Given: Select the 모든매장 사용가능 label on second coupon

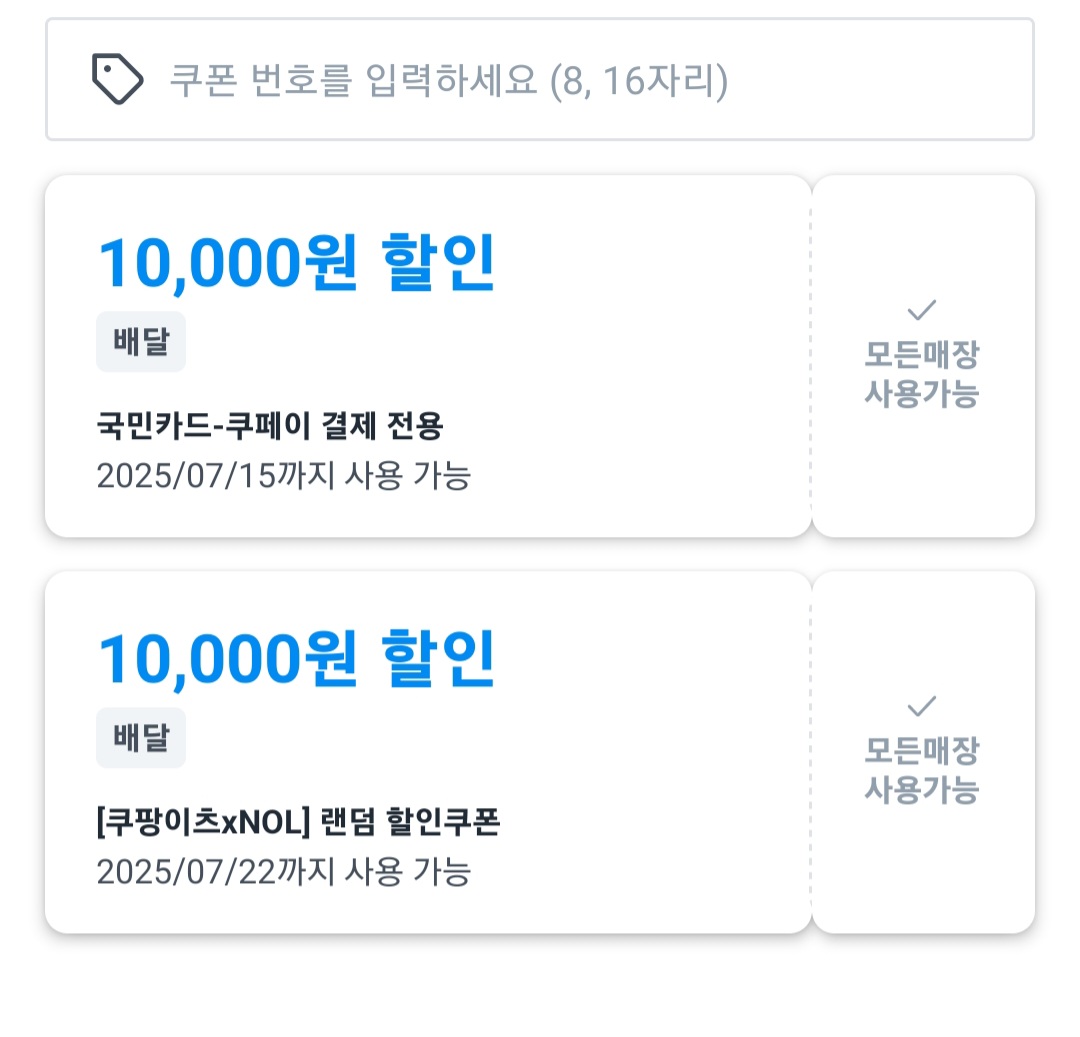Looking at the screenshot, I should 922,770.
